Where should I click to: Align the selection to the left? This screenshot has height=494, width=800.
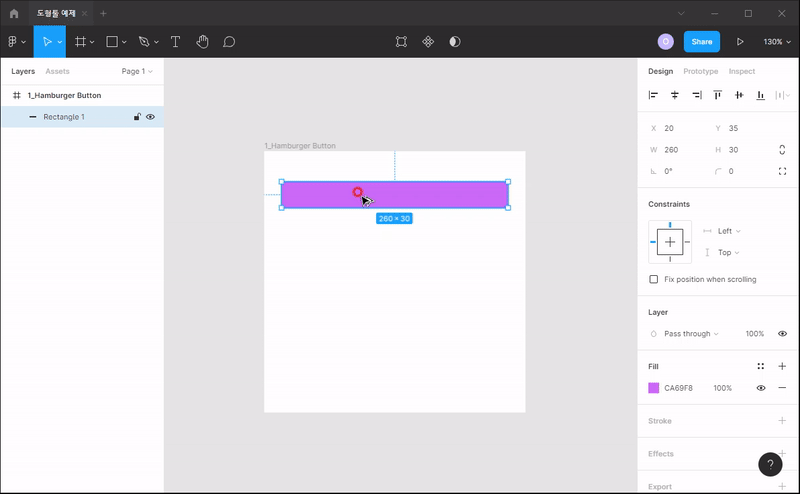click(x=653, y=95)
